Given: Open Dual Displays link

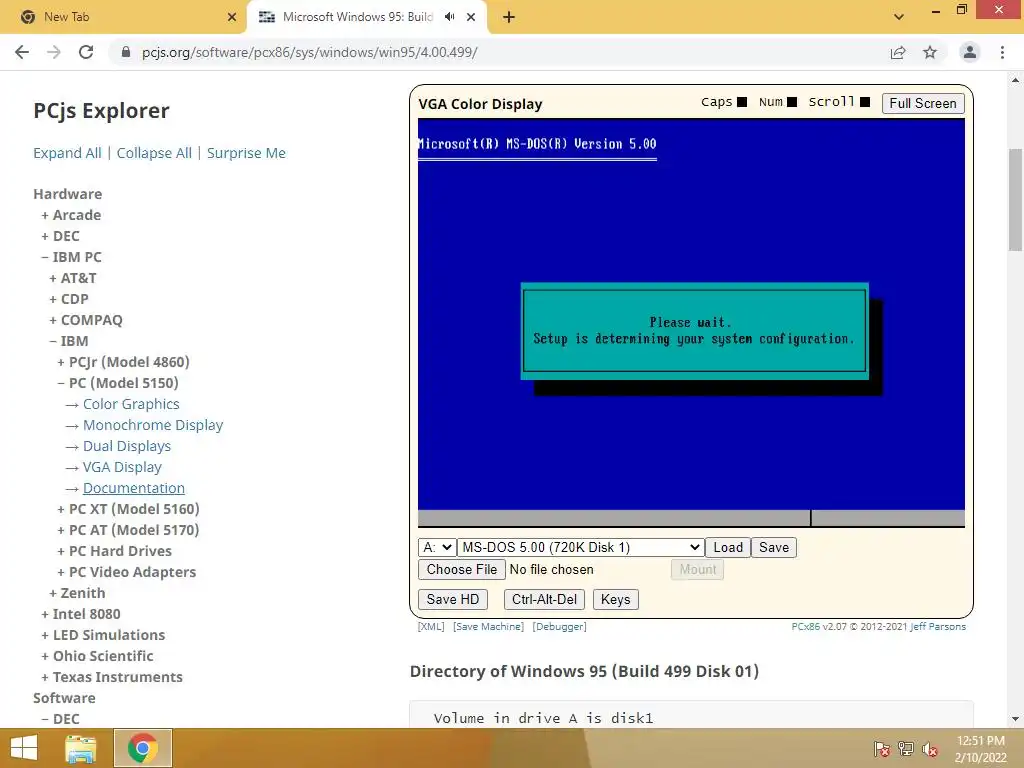Looking at the screenshot, I should pos(127,446).
